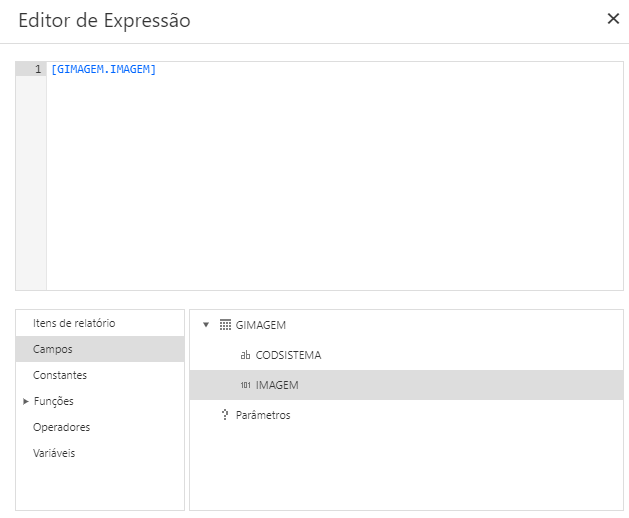Select the Itens de relatório category
The width and height of the screenshot is (629, 518).
coord(74,323)
